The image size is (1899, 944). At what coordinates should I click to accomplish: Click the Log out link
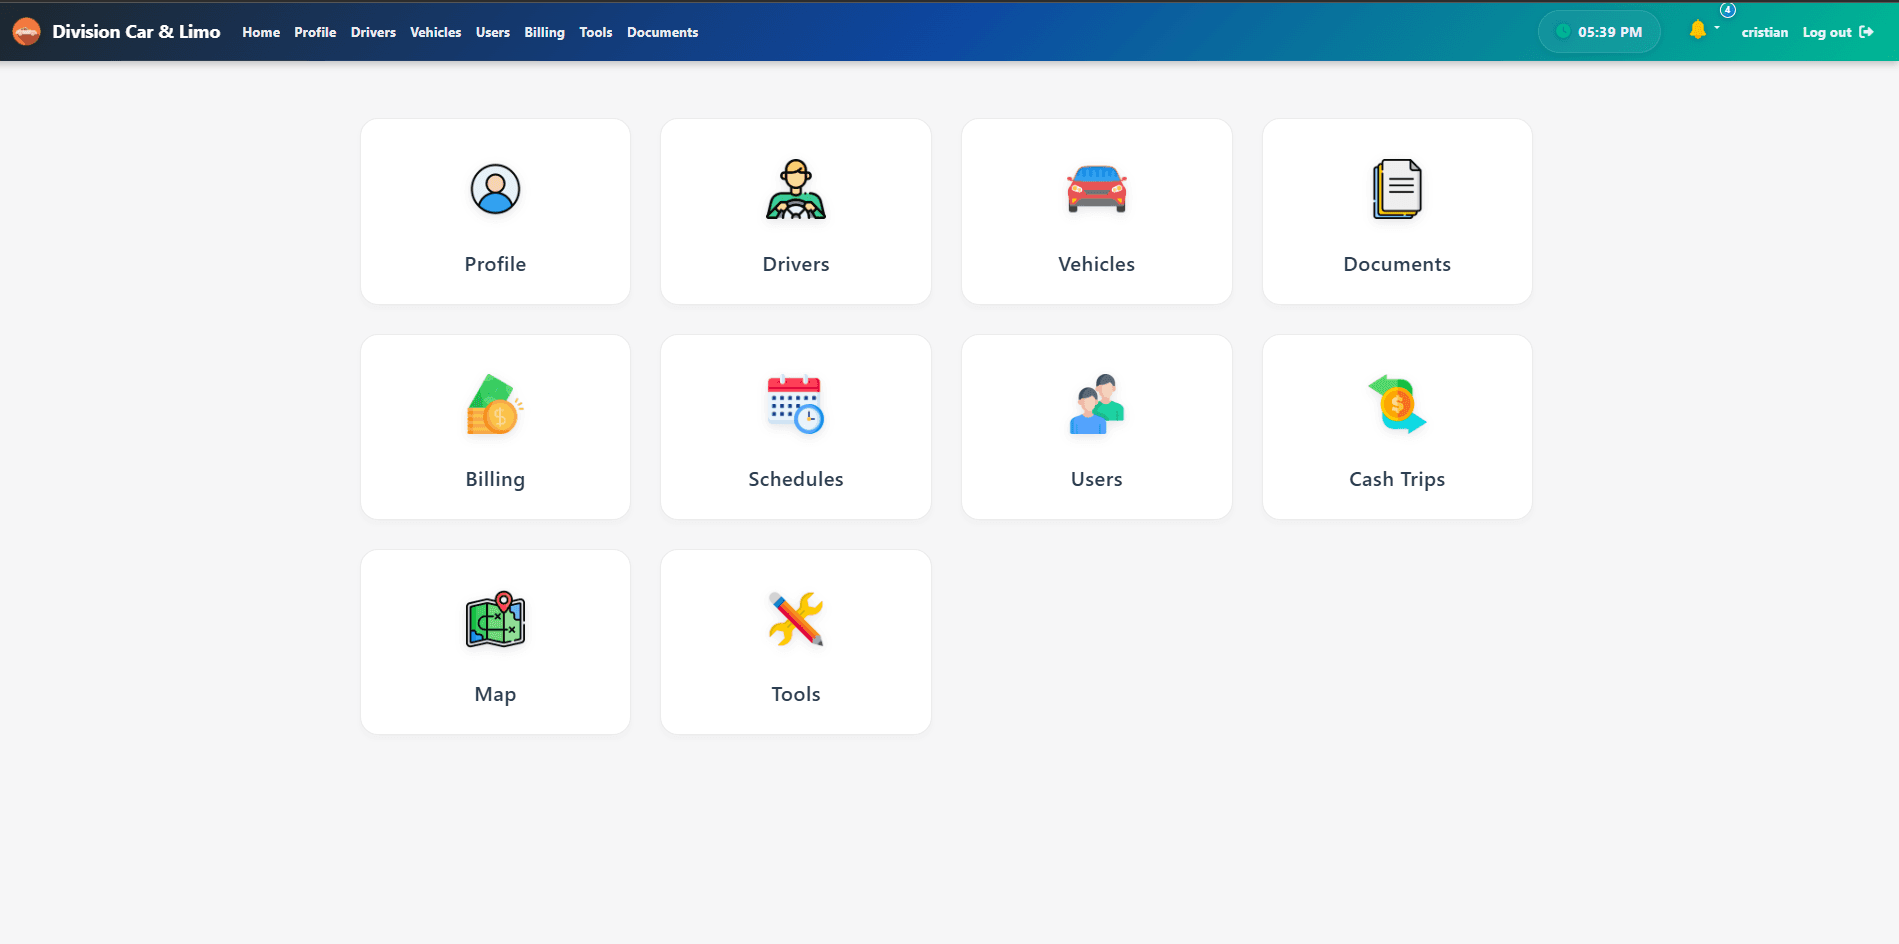[1837, 32]
